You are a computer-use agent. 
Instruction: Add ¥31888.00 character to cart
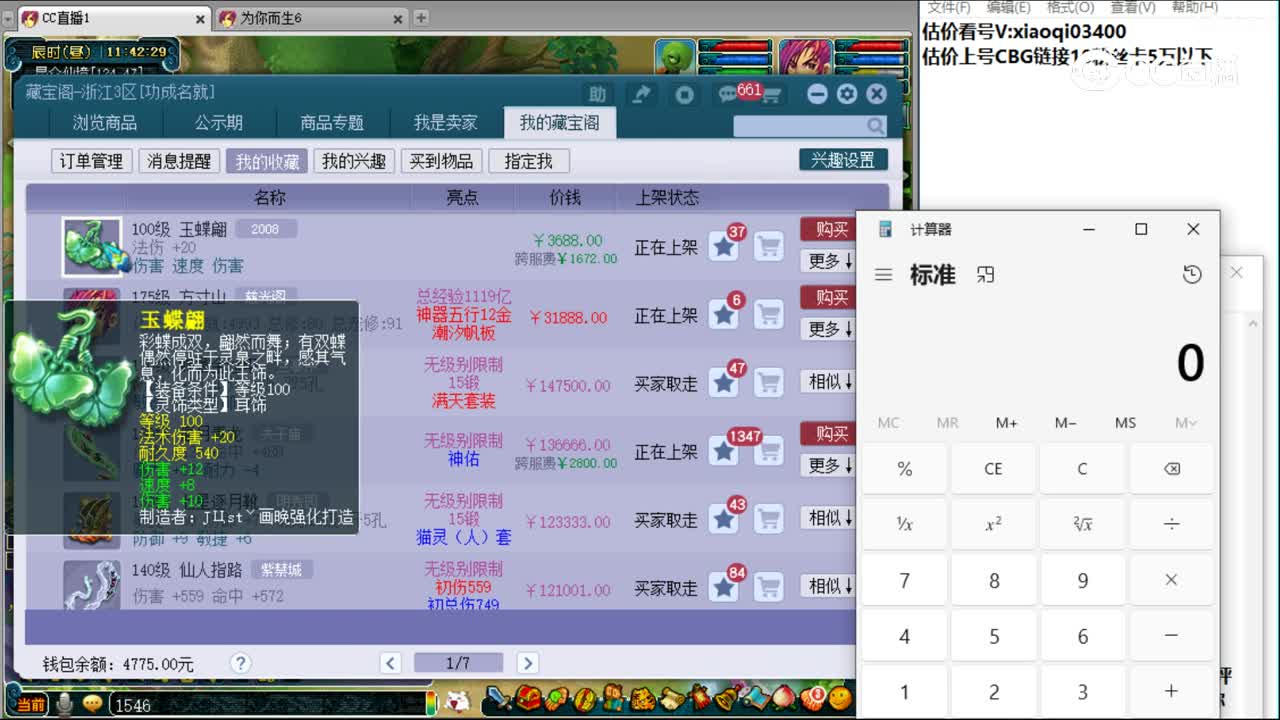[x=768, y=315]
